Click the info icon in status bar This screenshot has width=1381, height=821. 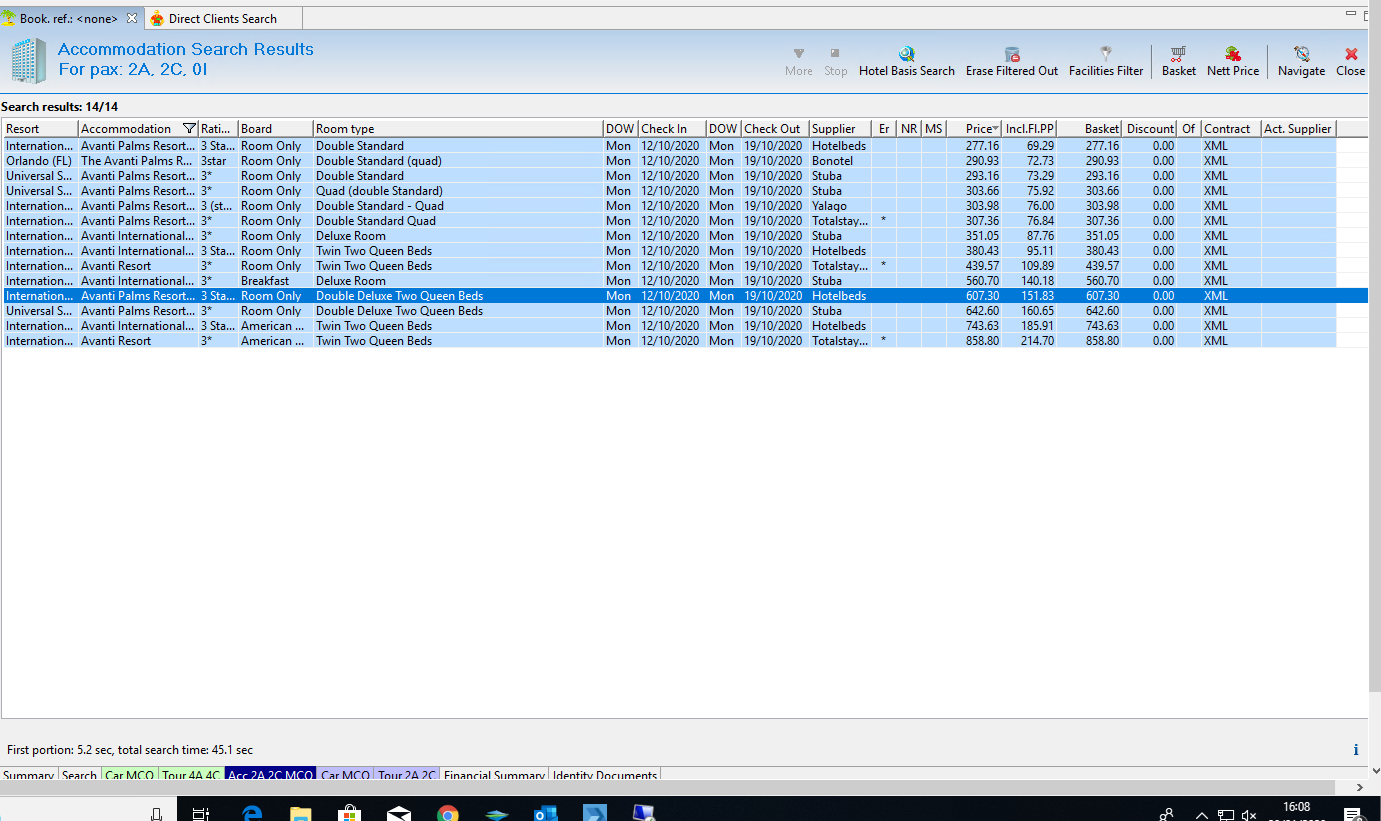click(x=1355, y=750)
